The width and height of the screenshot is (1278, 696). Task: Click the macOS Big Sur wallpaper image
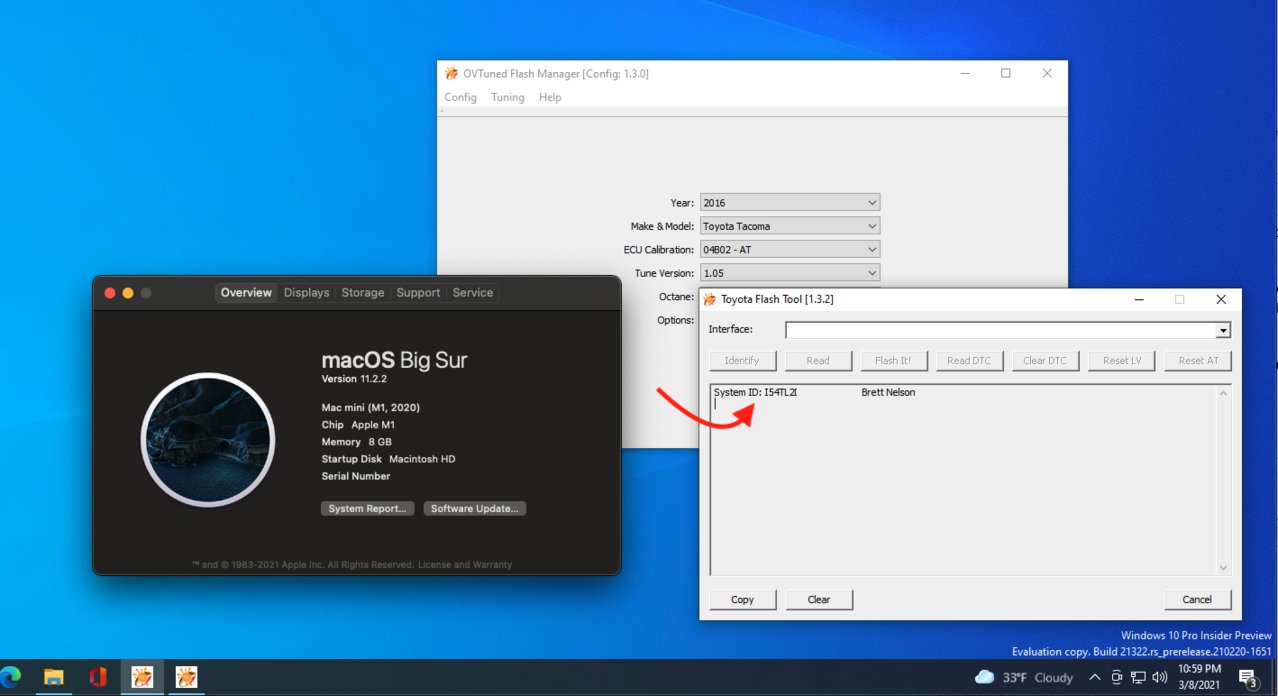coord(208,440)
